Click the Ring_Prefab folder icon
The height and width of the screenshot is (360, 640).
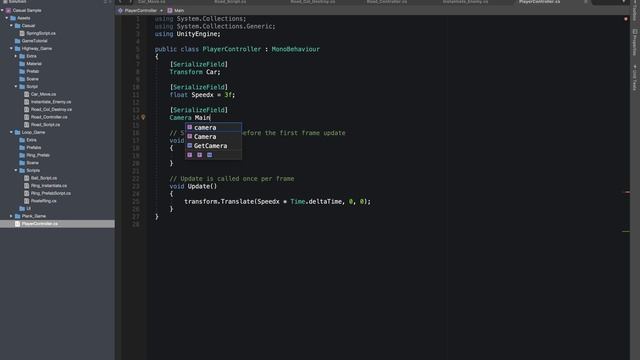tap(22, 155)
